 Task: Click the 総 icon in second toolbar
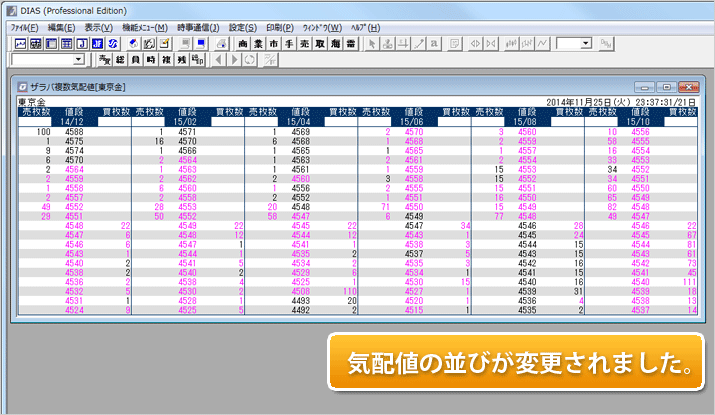[x=117, y=60]
